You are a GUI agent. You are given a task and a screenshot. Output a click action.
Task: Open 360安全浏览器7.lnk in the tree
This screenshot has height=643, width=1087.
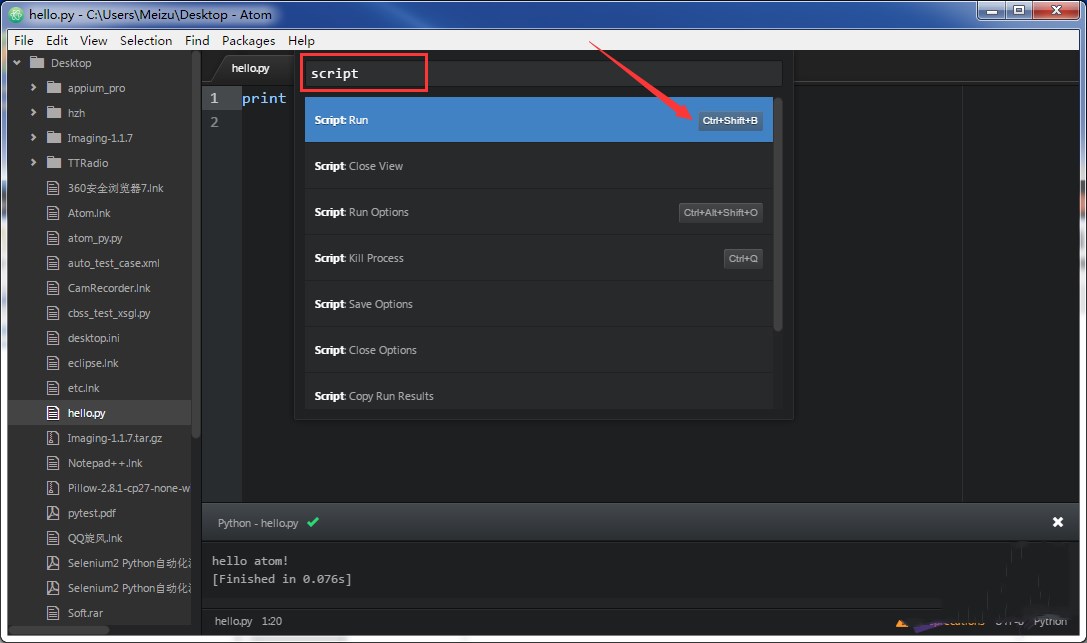pos(115,188)
